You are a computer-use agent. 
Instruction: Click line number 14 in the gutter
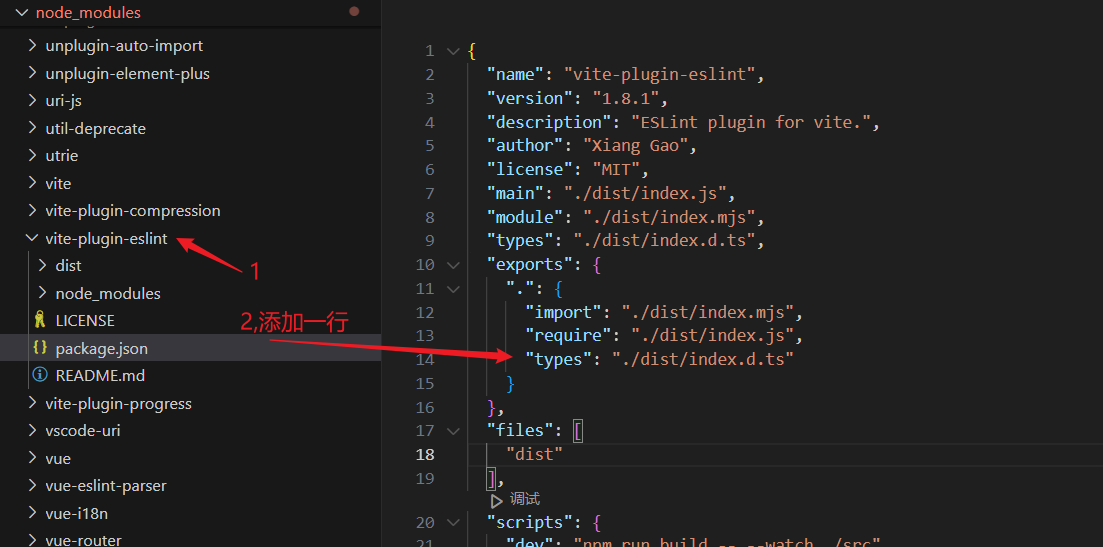point(426,359)
